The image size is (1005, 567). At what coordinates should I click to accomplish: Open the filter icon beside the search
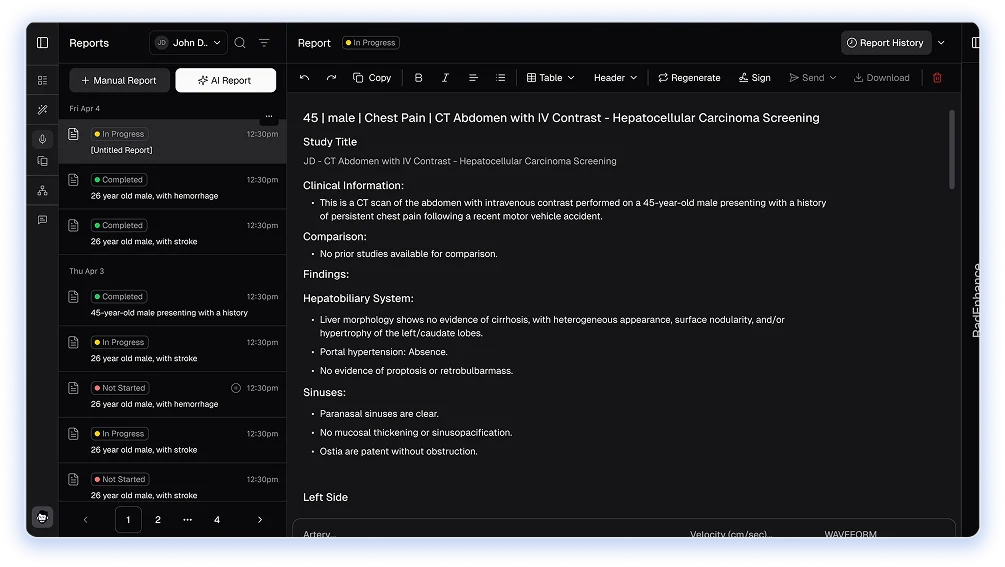click(x=264, y=43)
